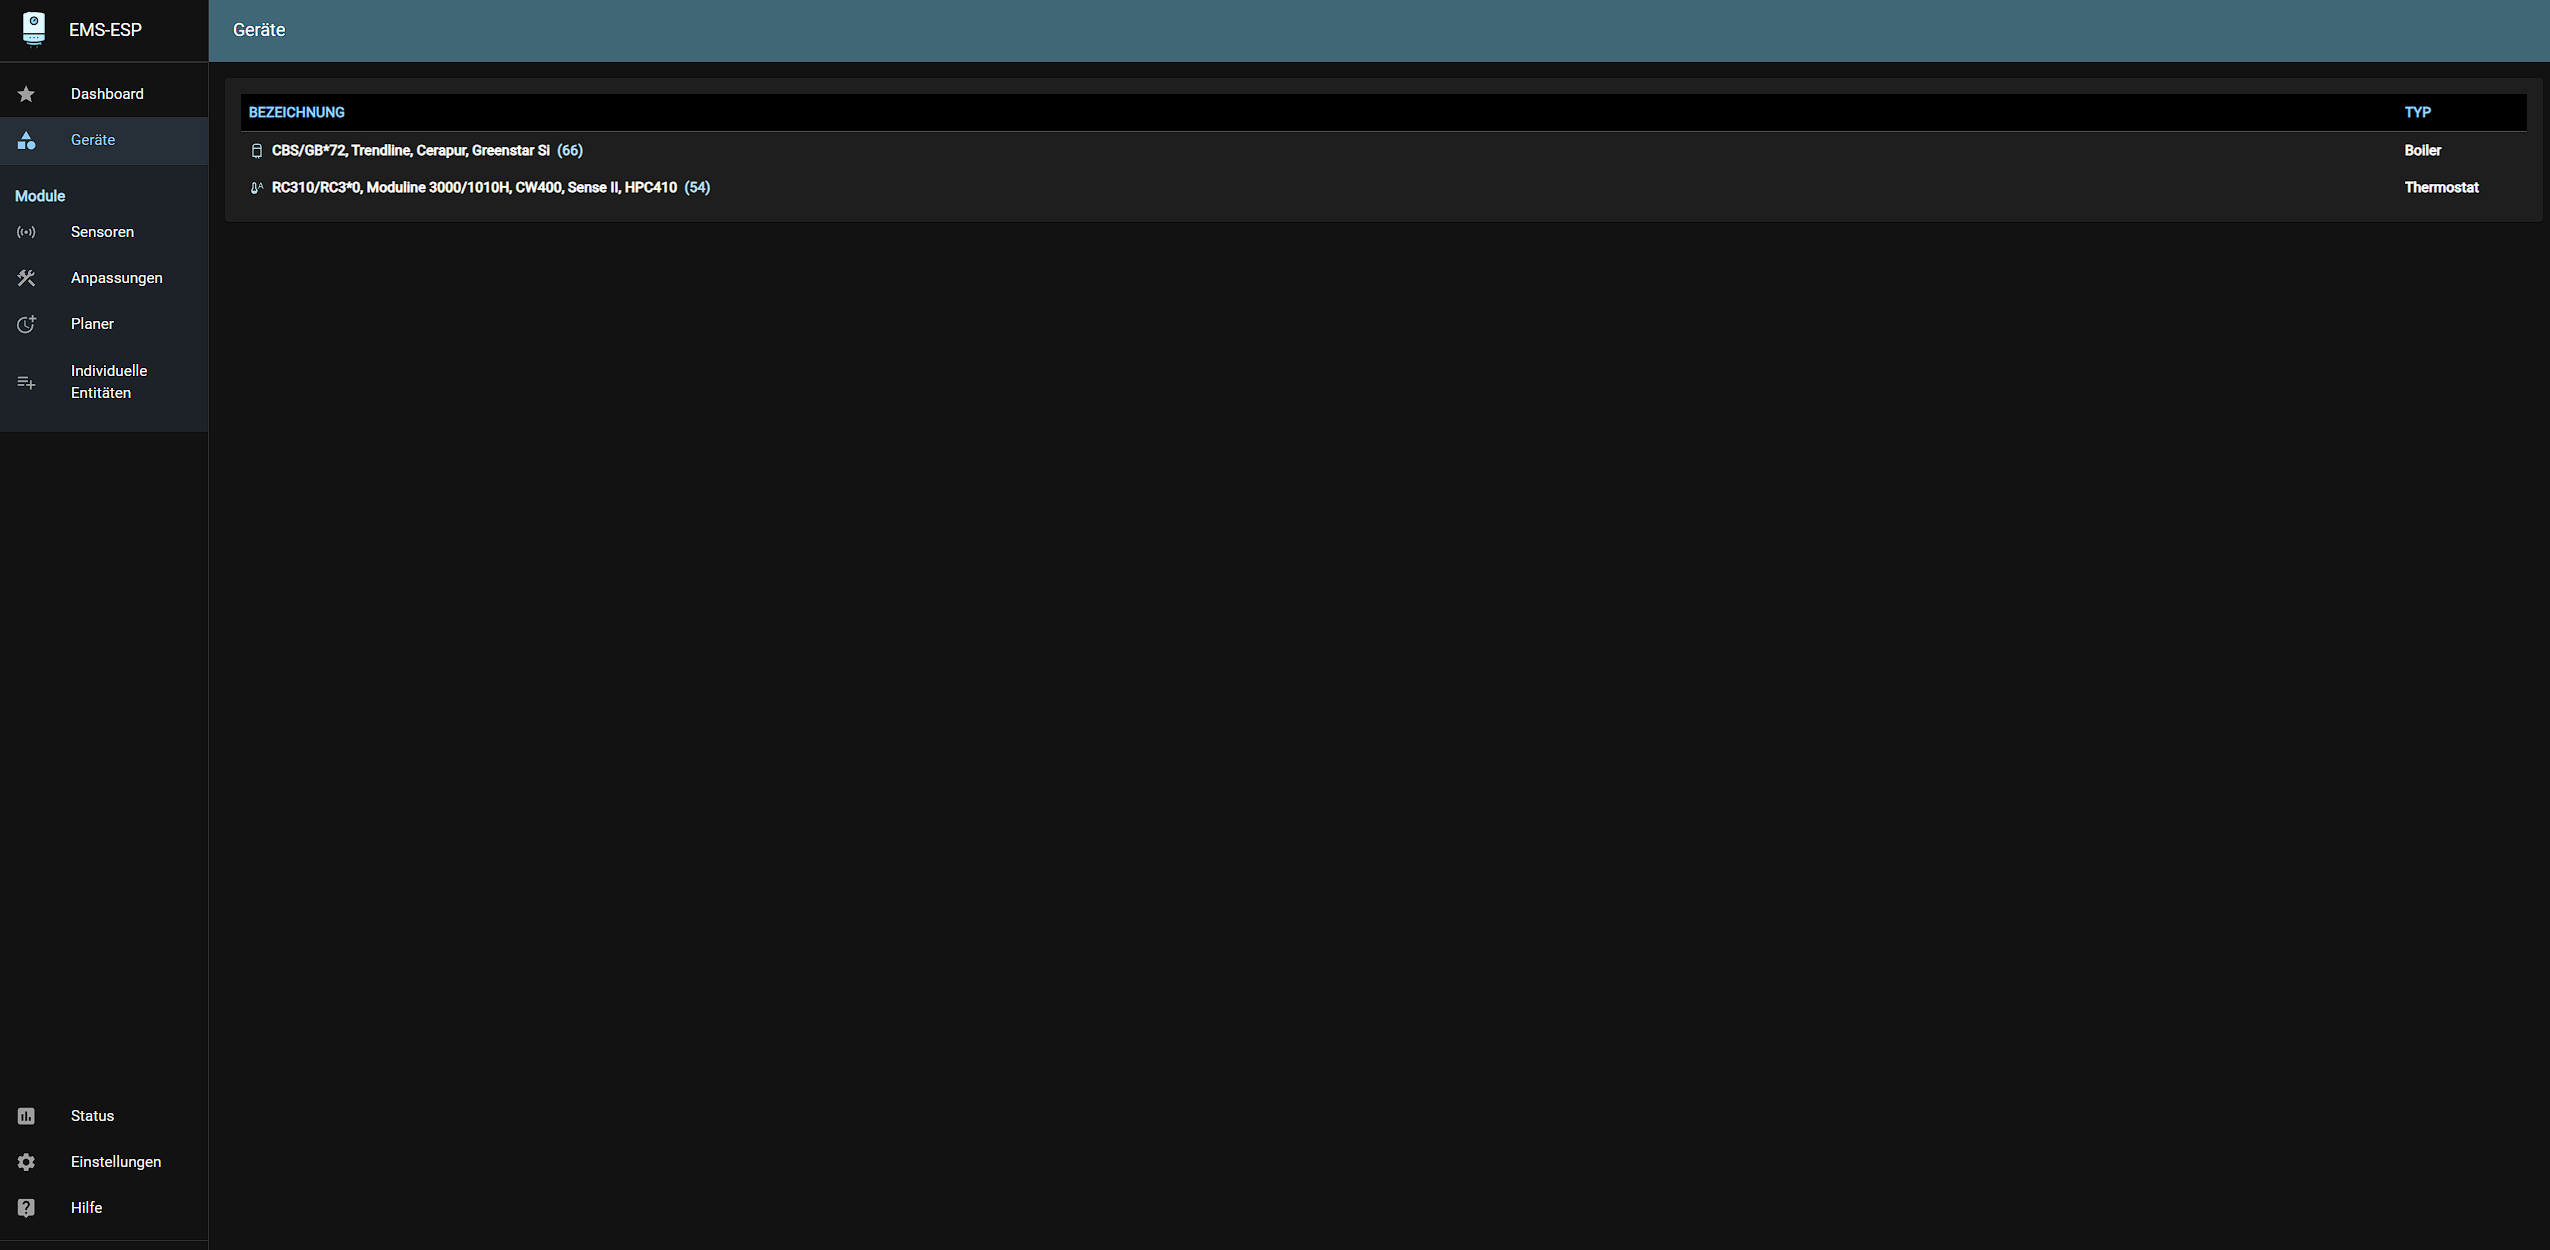Click the Individuelle Entitäten list-add icon
Screen dimensions: 2550x1250
(26, 382)
